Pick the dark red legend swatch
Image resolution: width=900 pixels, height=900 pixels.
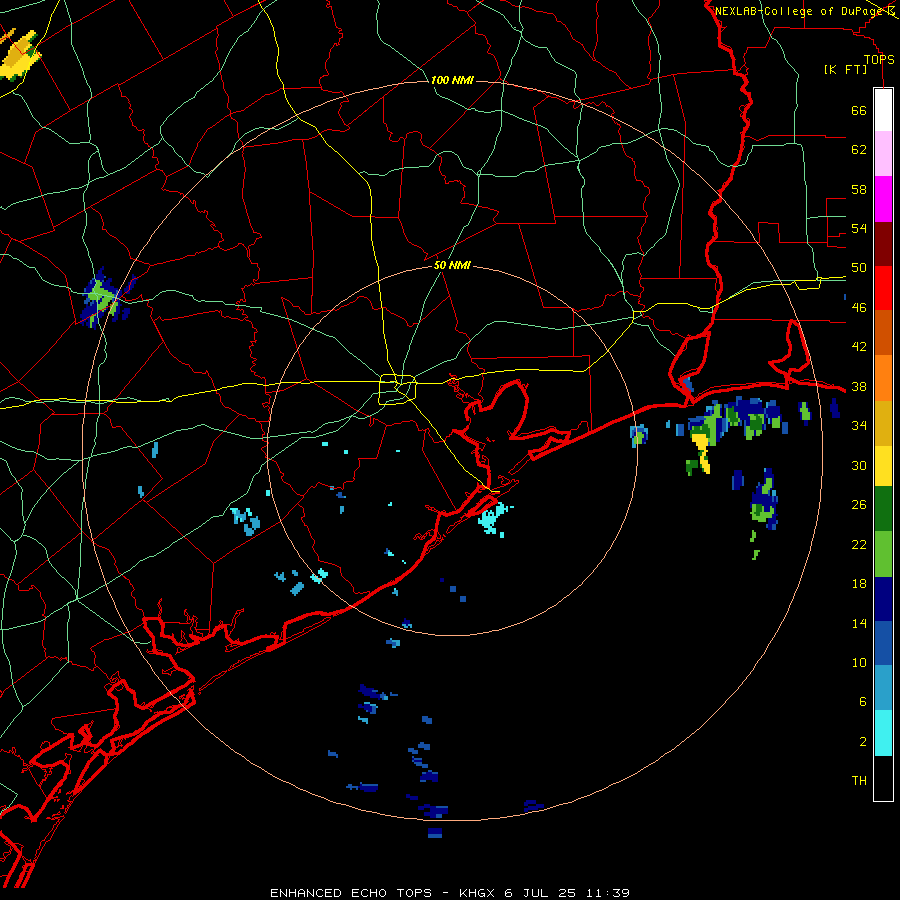883,243
